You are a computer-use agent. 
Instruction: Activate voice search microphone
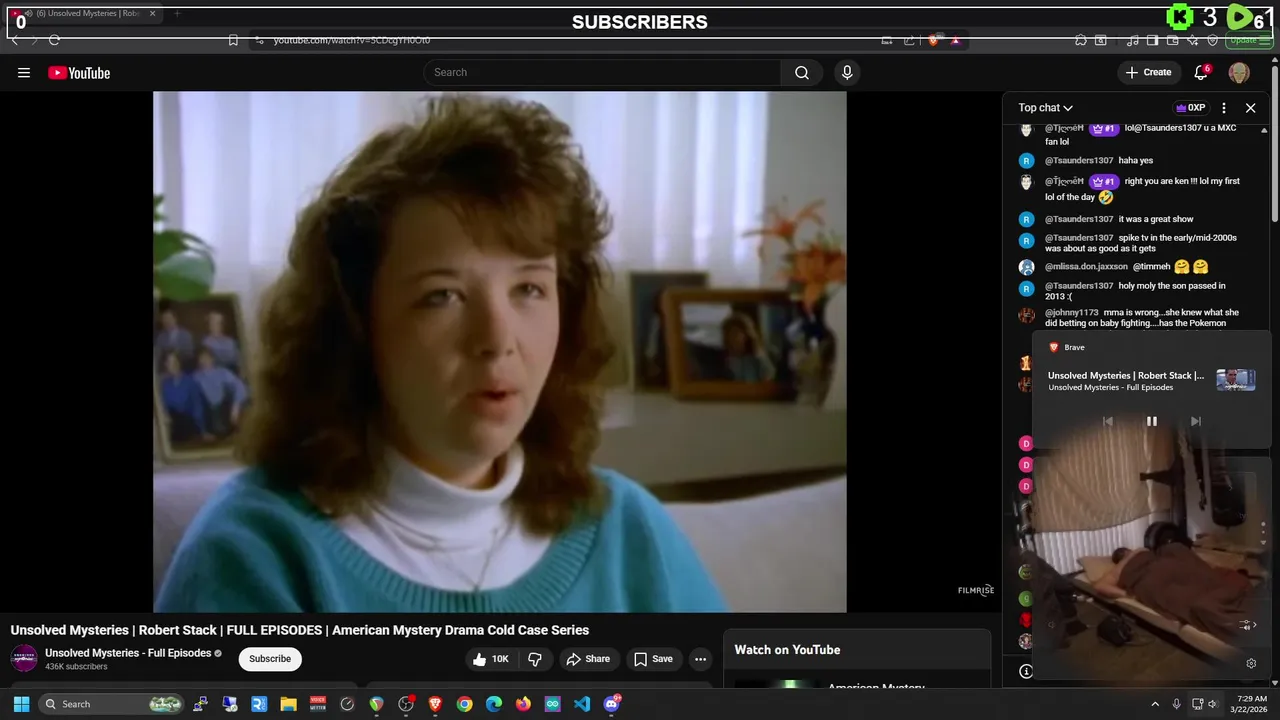(x=847, y=72)
